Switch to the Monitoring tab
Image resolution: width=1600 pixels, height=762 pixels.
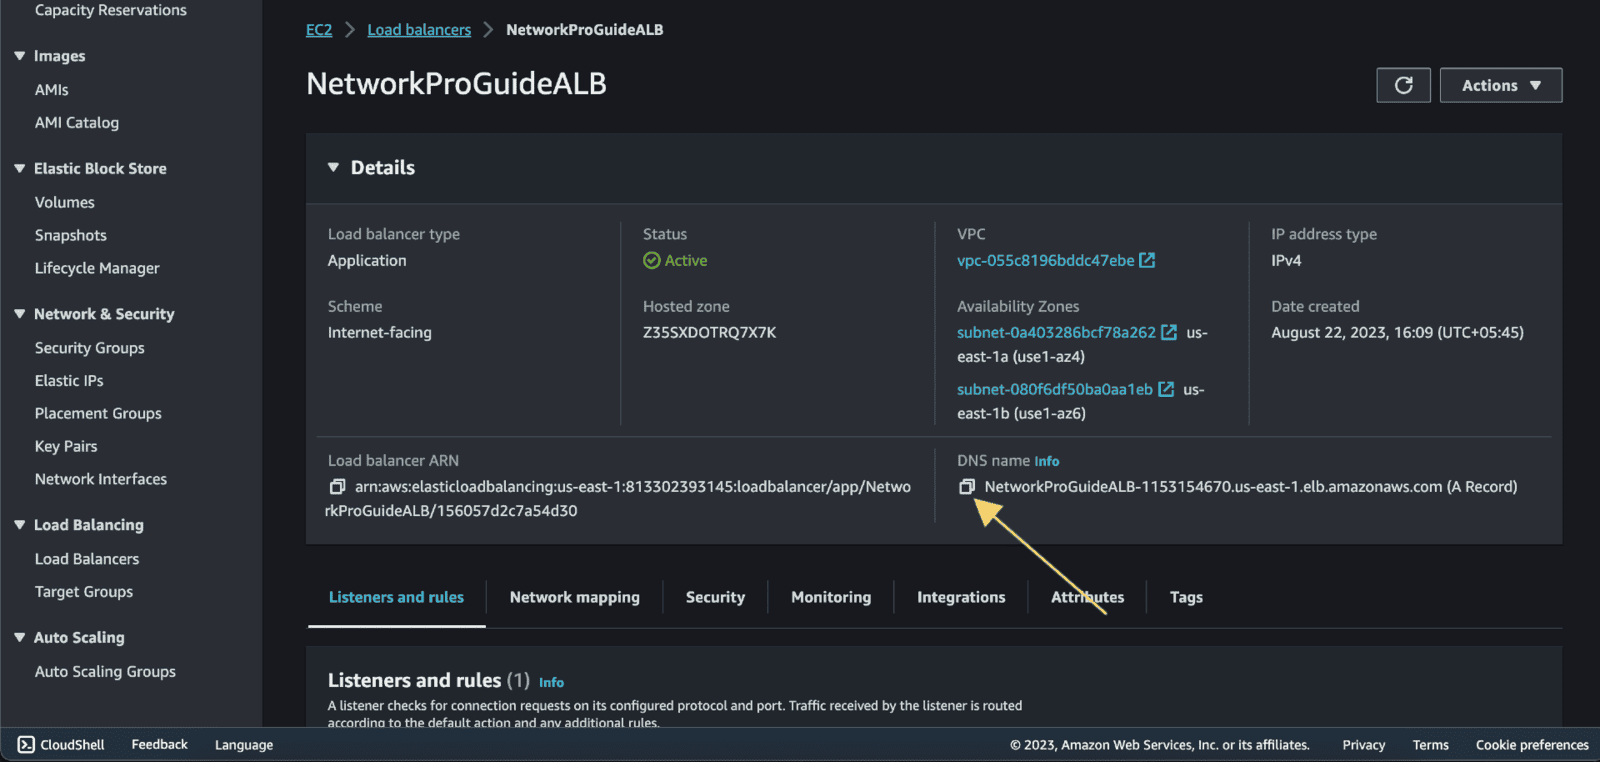point(830,597)
